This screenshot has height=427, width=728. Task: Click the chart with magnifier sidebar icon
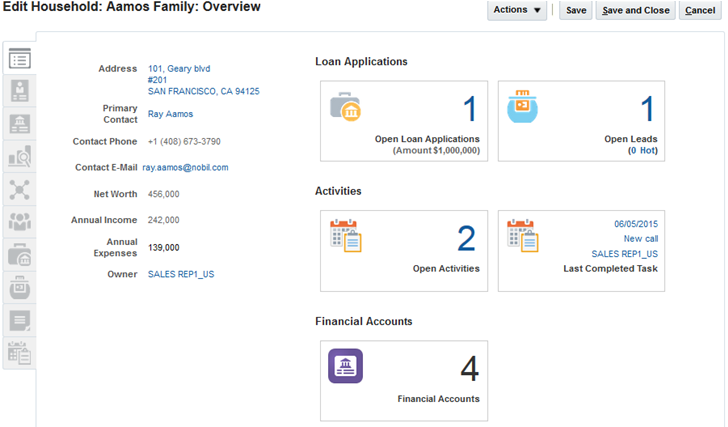[19, 156]
